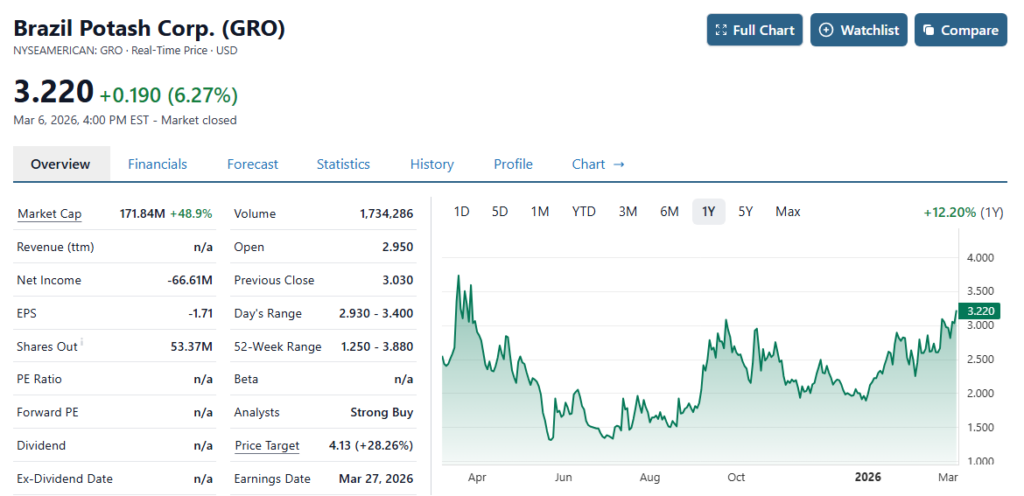The width and height of the screenshot is (1024, 496).
Task: Select the 1D chart range
Action: coord(461,211)
